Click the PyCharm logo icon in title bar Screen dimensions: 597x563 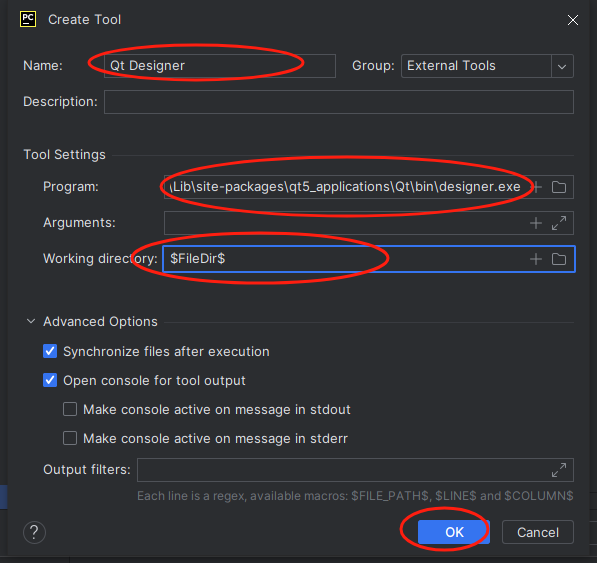[x=28, y=19]
